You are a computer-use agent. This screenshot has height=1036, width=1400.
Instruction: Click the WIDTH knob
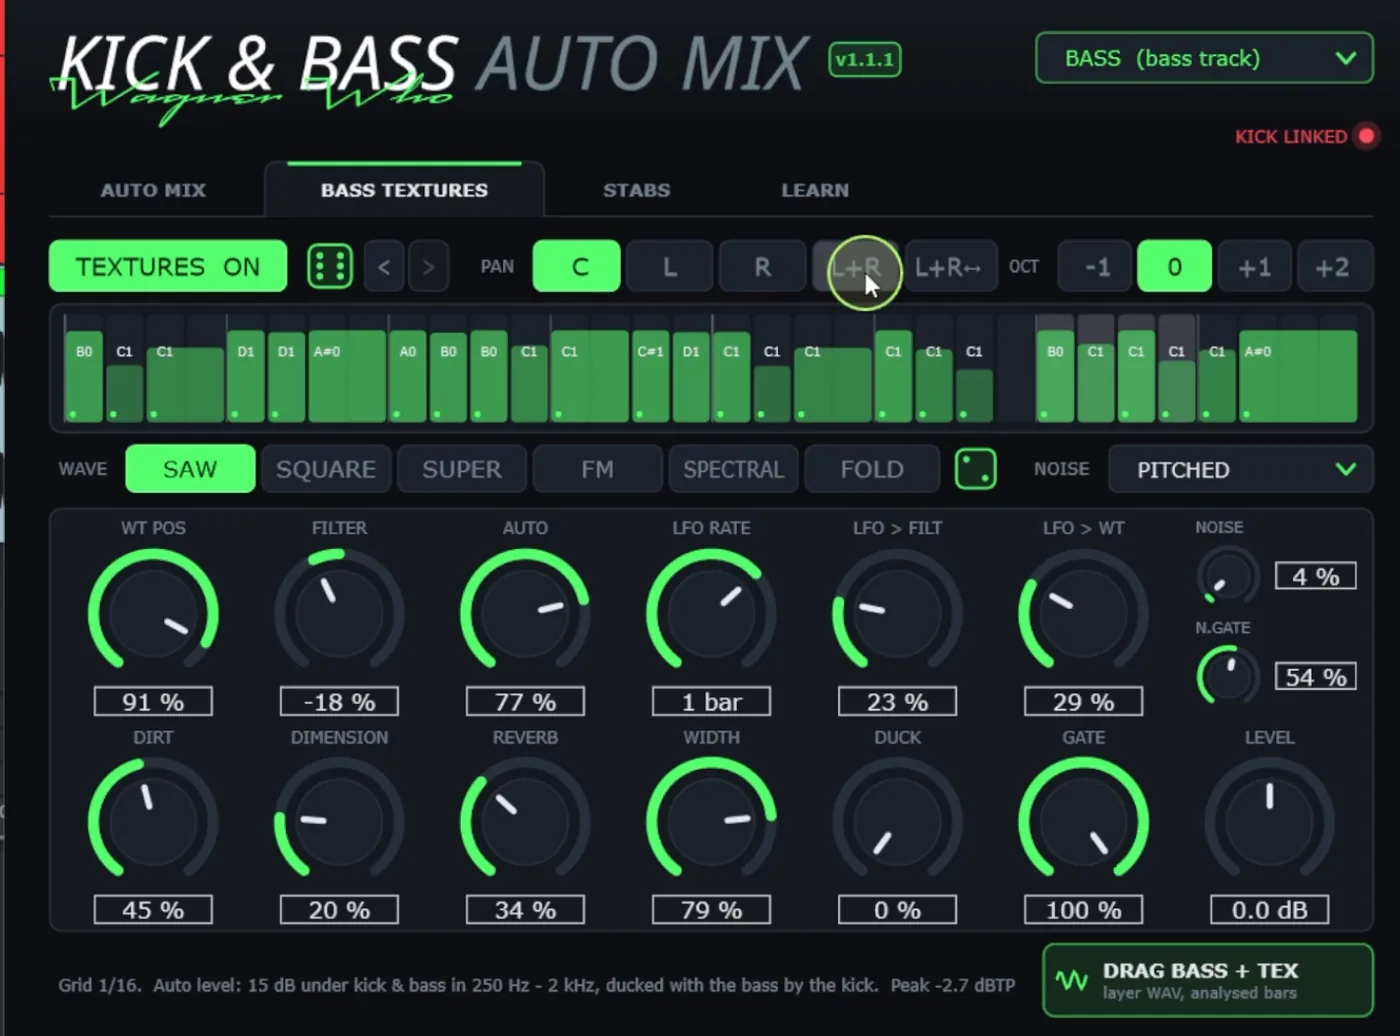[711, 820]
